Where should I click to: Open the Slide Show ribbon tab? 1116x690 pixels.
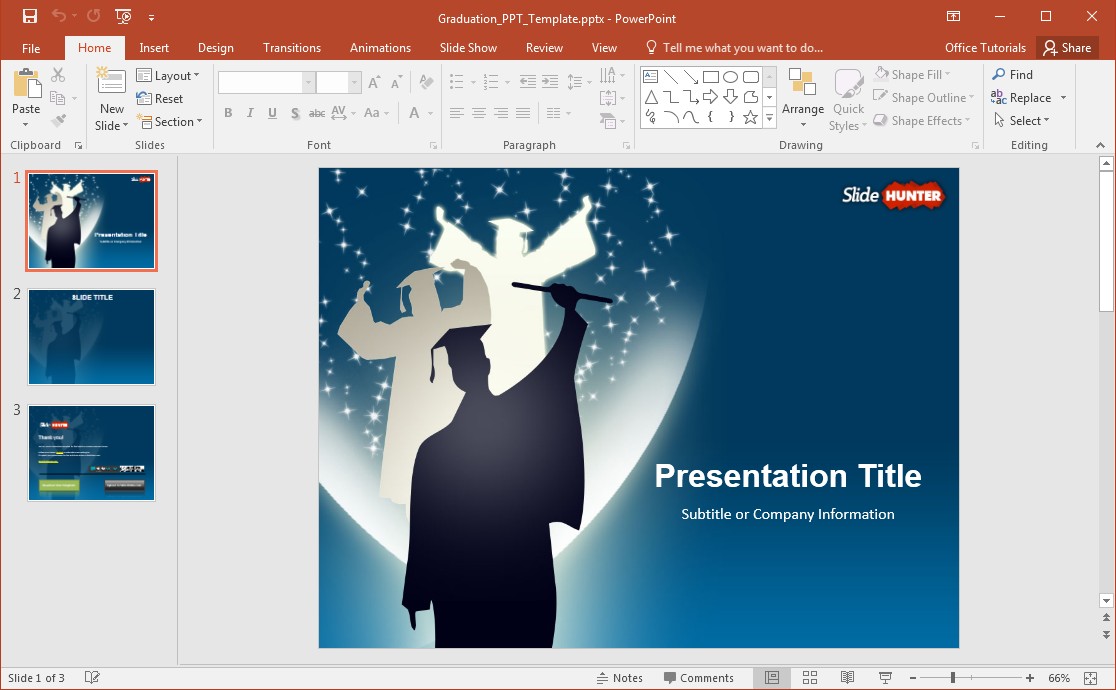(x=468, y=48)
